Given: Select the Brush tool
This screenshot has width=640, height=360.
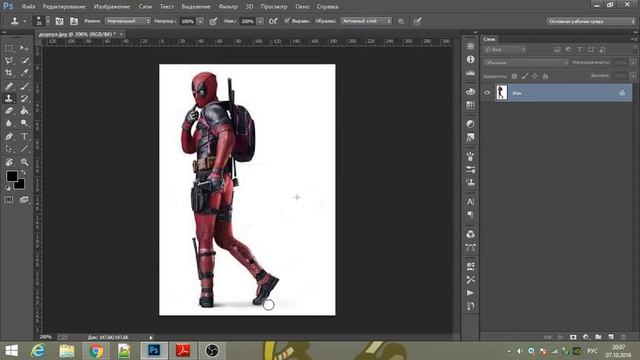Looking at the screenshot, I should click(x=24, y=86).
